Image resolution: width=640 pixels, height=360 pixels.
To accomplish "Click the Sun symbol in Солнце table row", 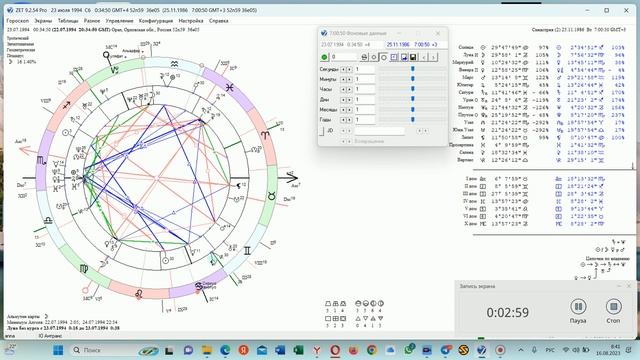I will click(483, 47).
